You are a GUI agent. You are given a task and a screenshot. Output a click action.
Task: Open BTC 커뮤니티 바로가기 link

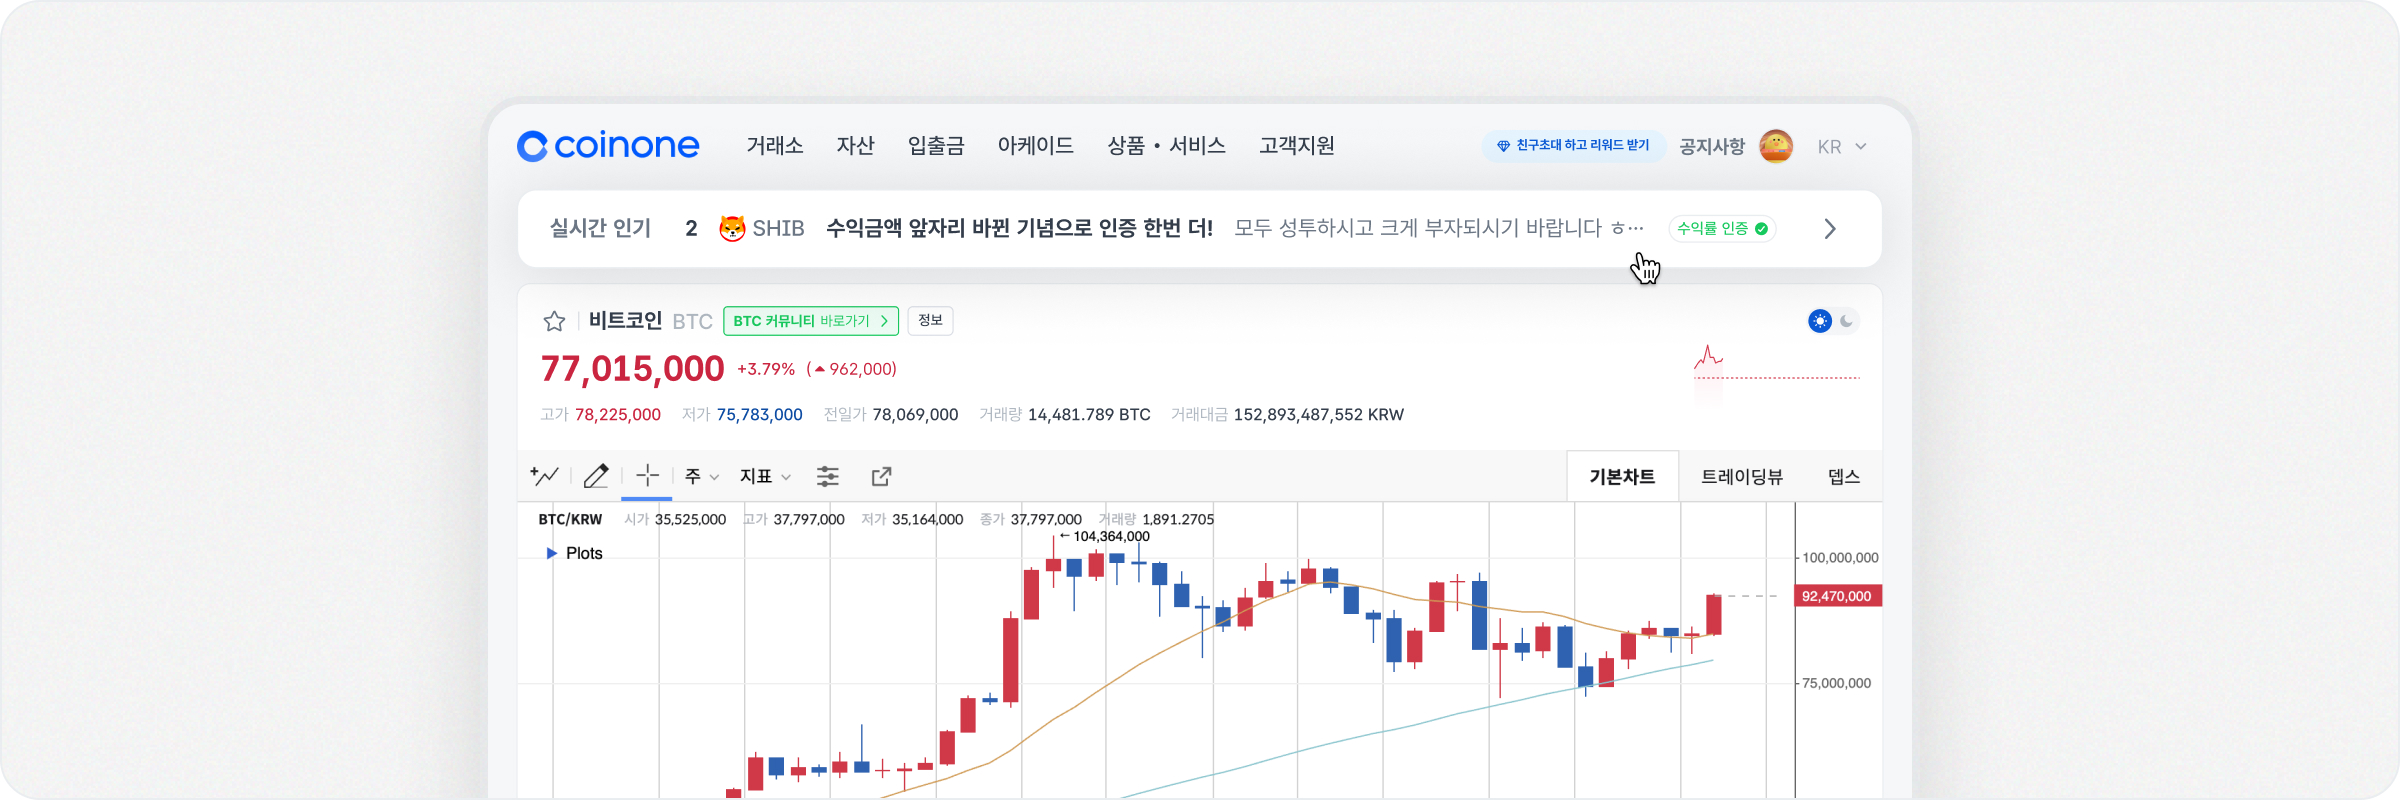(x=811, y=321)
